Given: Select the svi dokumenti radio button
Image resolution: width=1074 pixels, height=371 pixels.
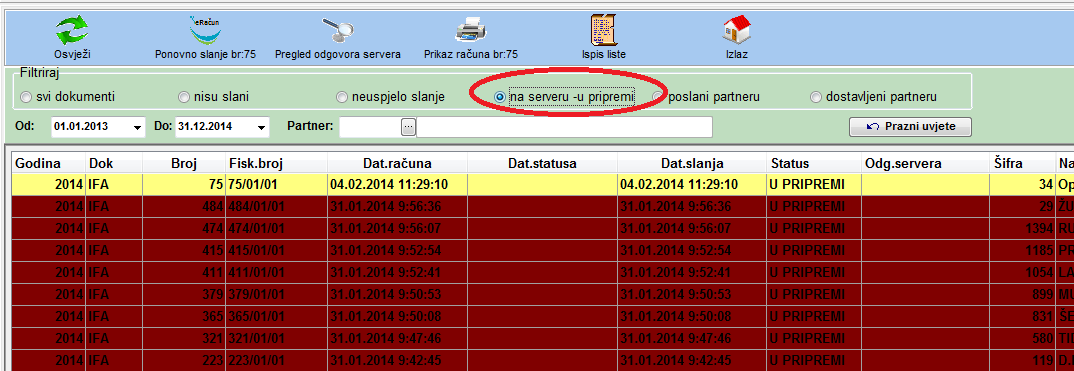Looking at the screenshot, I should 26,97.
